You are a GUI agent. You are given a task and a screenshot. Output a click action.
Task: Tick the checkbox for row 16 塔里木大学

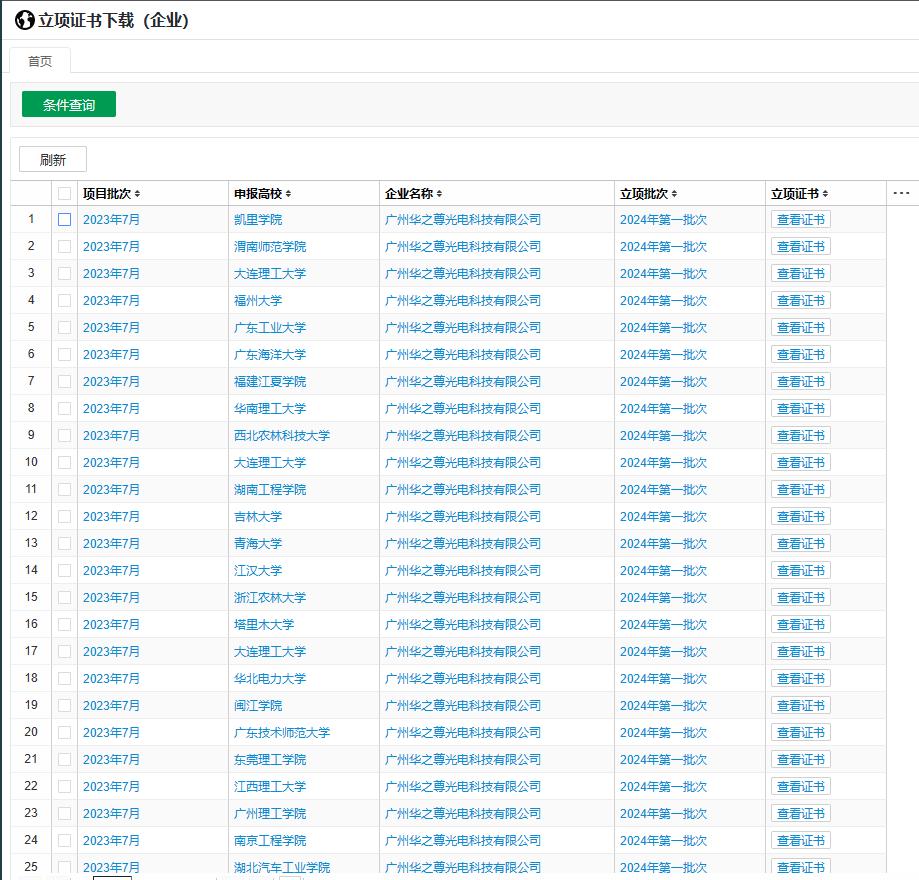click(x=64, y=625)
